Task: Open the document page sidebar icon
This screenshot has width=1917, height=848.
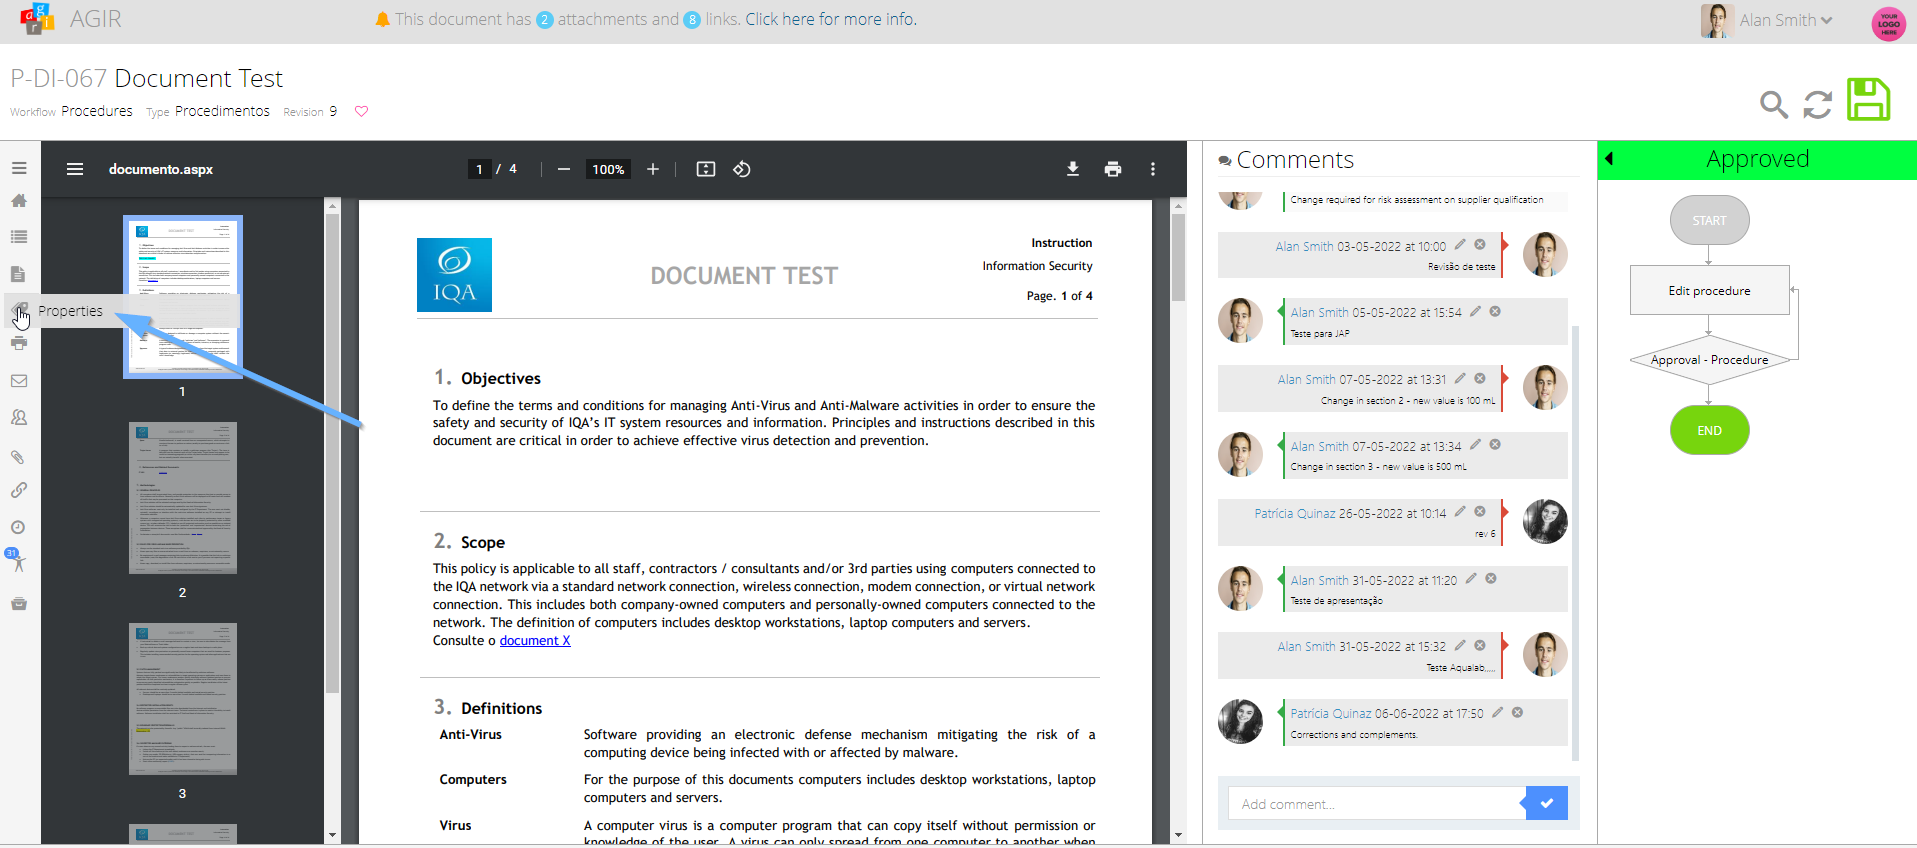Action: 19,274
